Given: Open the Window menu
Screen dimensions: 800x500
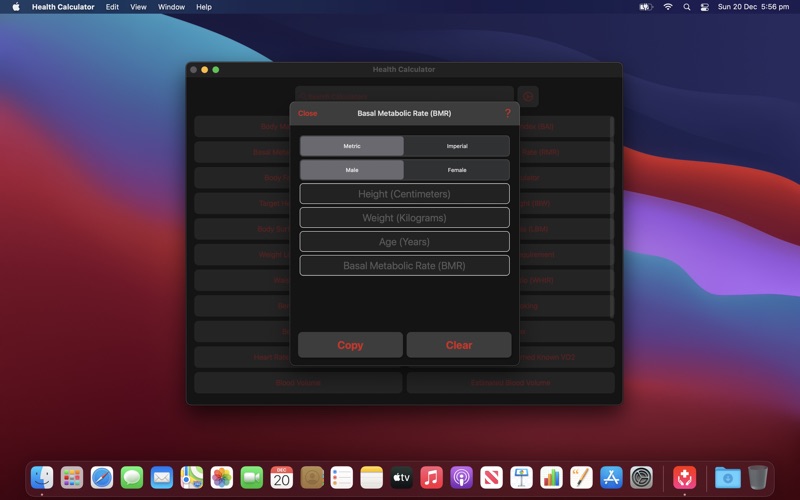Looking at the screenshot, I should click(x=171, y=7).
